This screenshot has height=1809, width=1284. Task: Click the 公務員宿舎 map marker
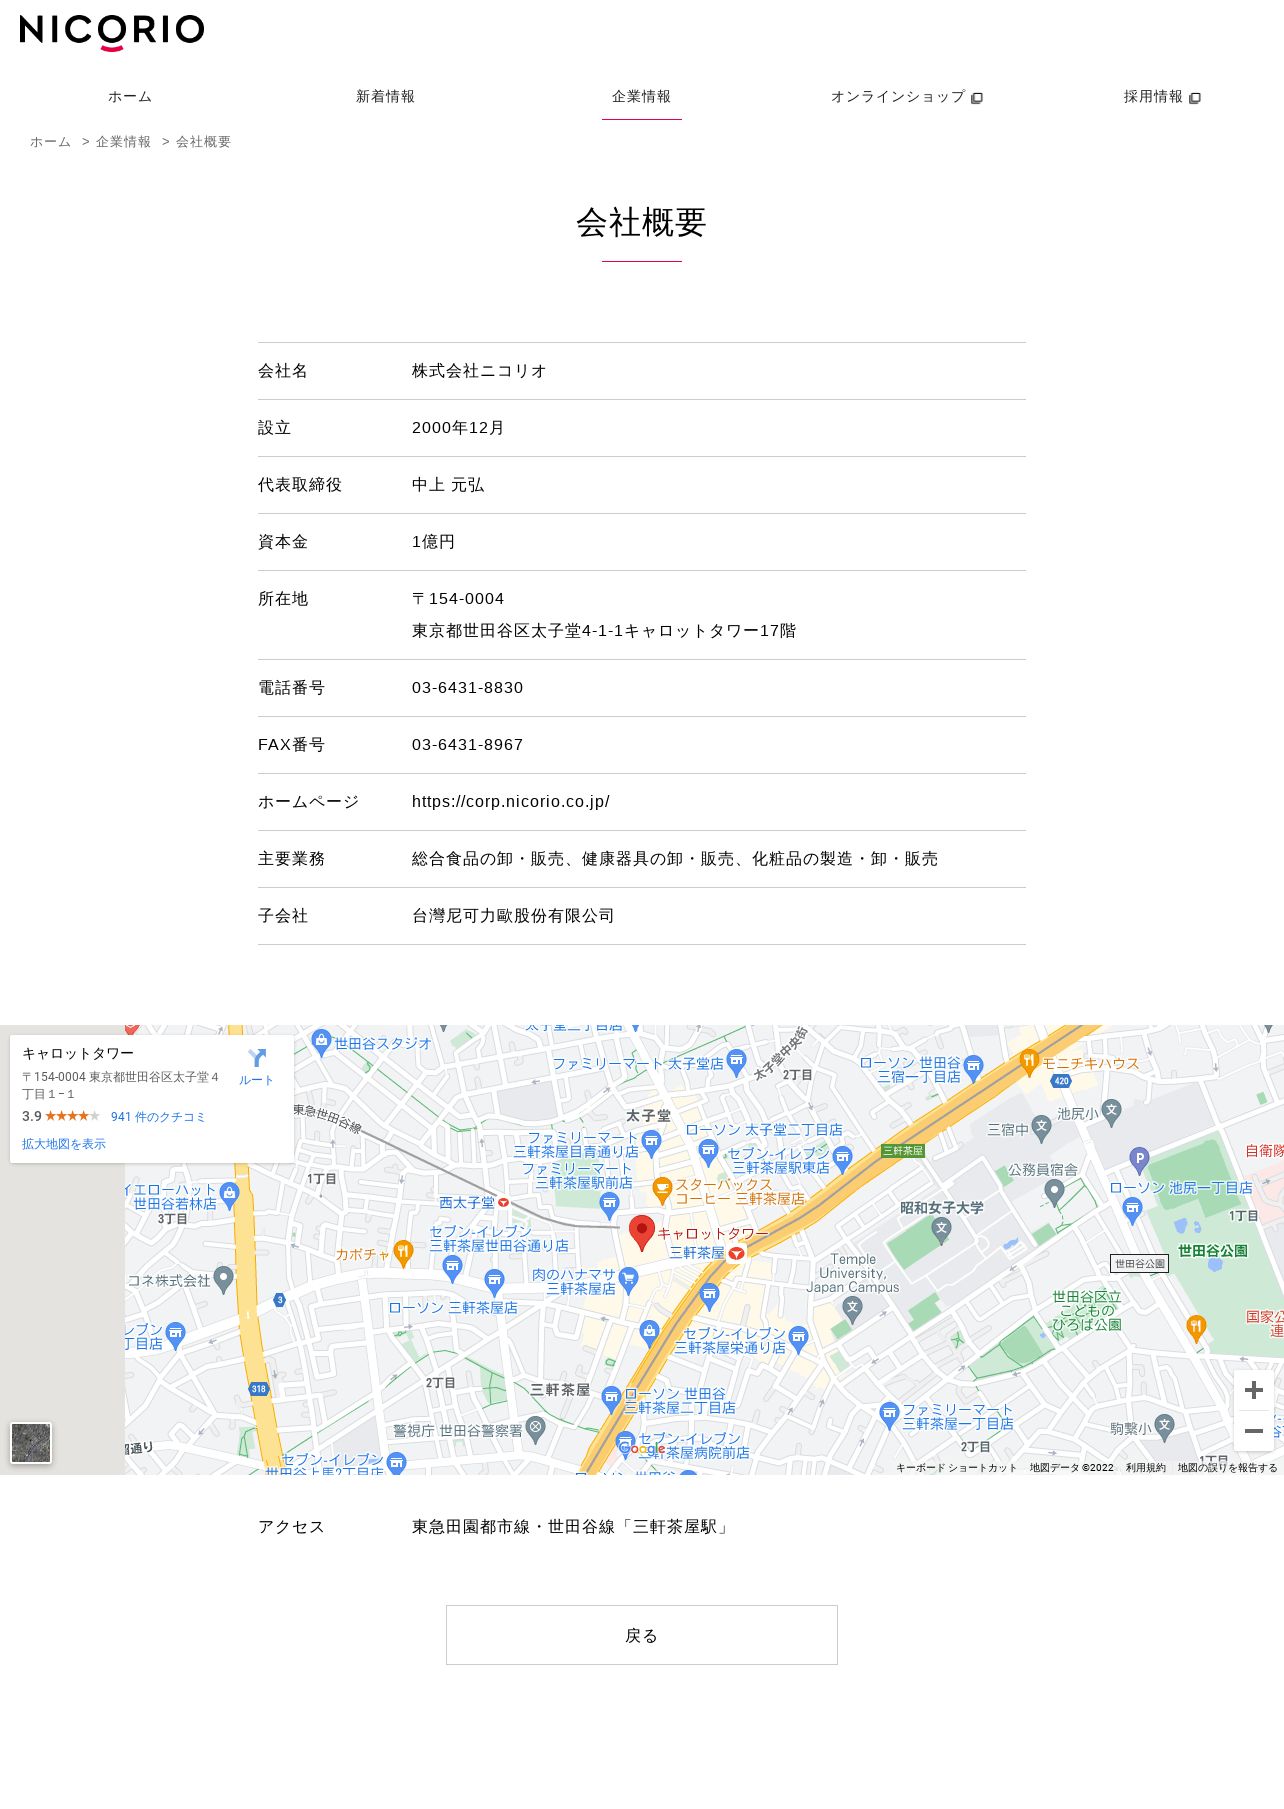(1054, 1192)
